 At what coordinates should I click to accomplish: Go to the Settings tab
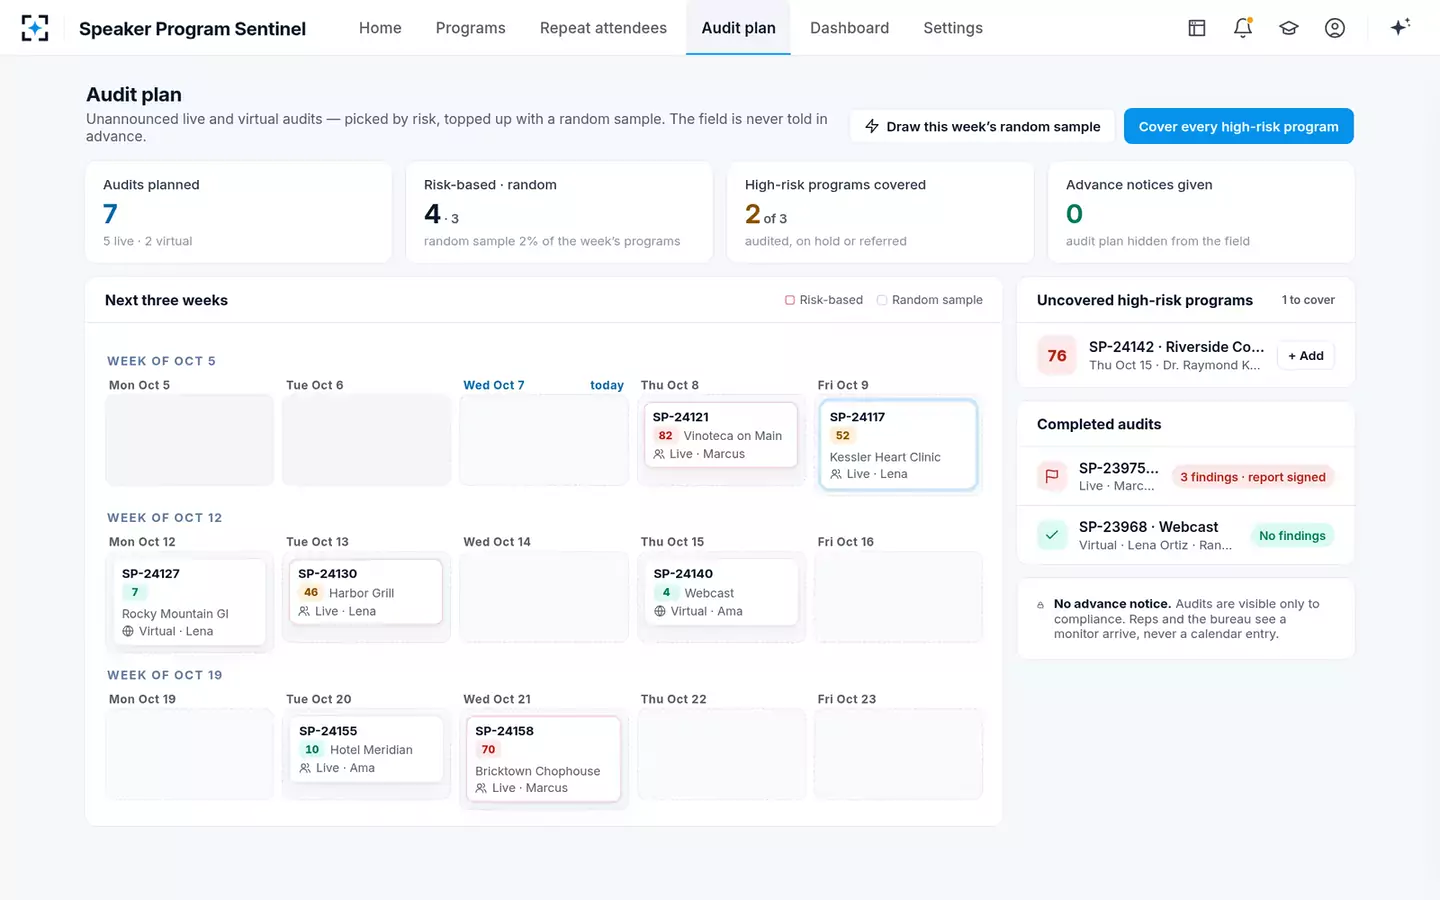[x=953, y=28]
